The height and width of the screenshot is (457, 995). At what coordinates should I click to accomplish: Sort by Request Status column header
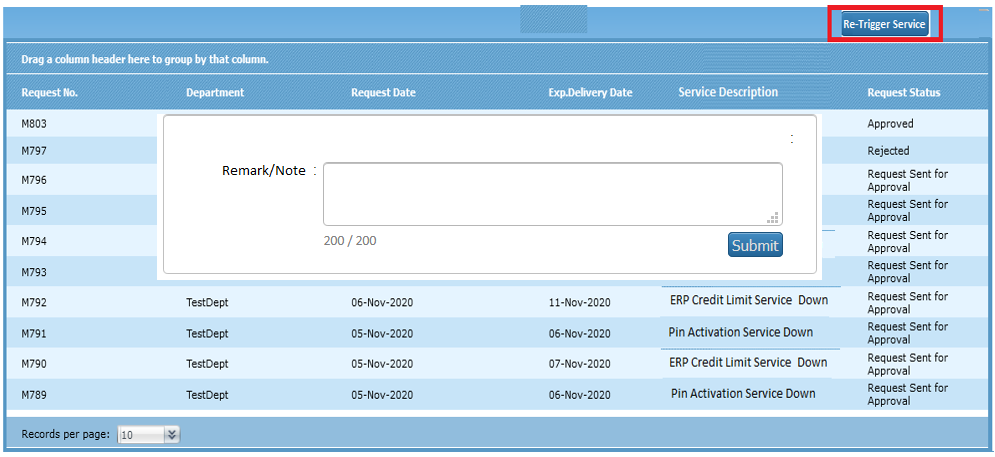(x=904, y=93)
